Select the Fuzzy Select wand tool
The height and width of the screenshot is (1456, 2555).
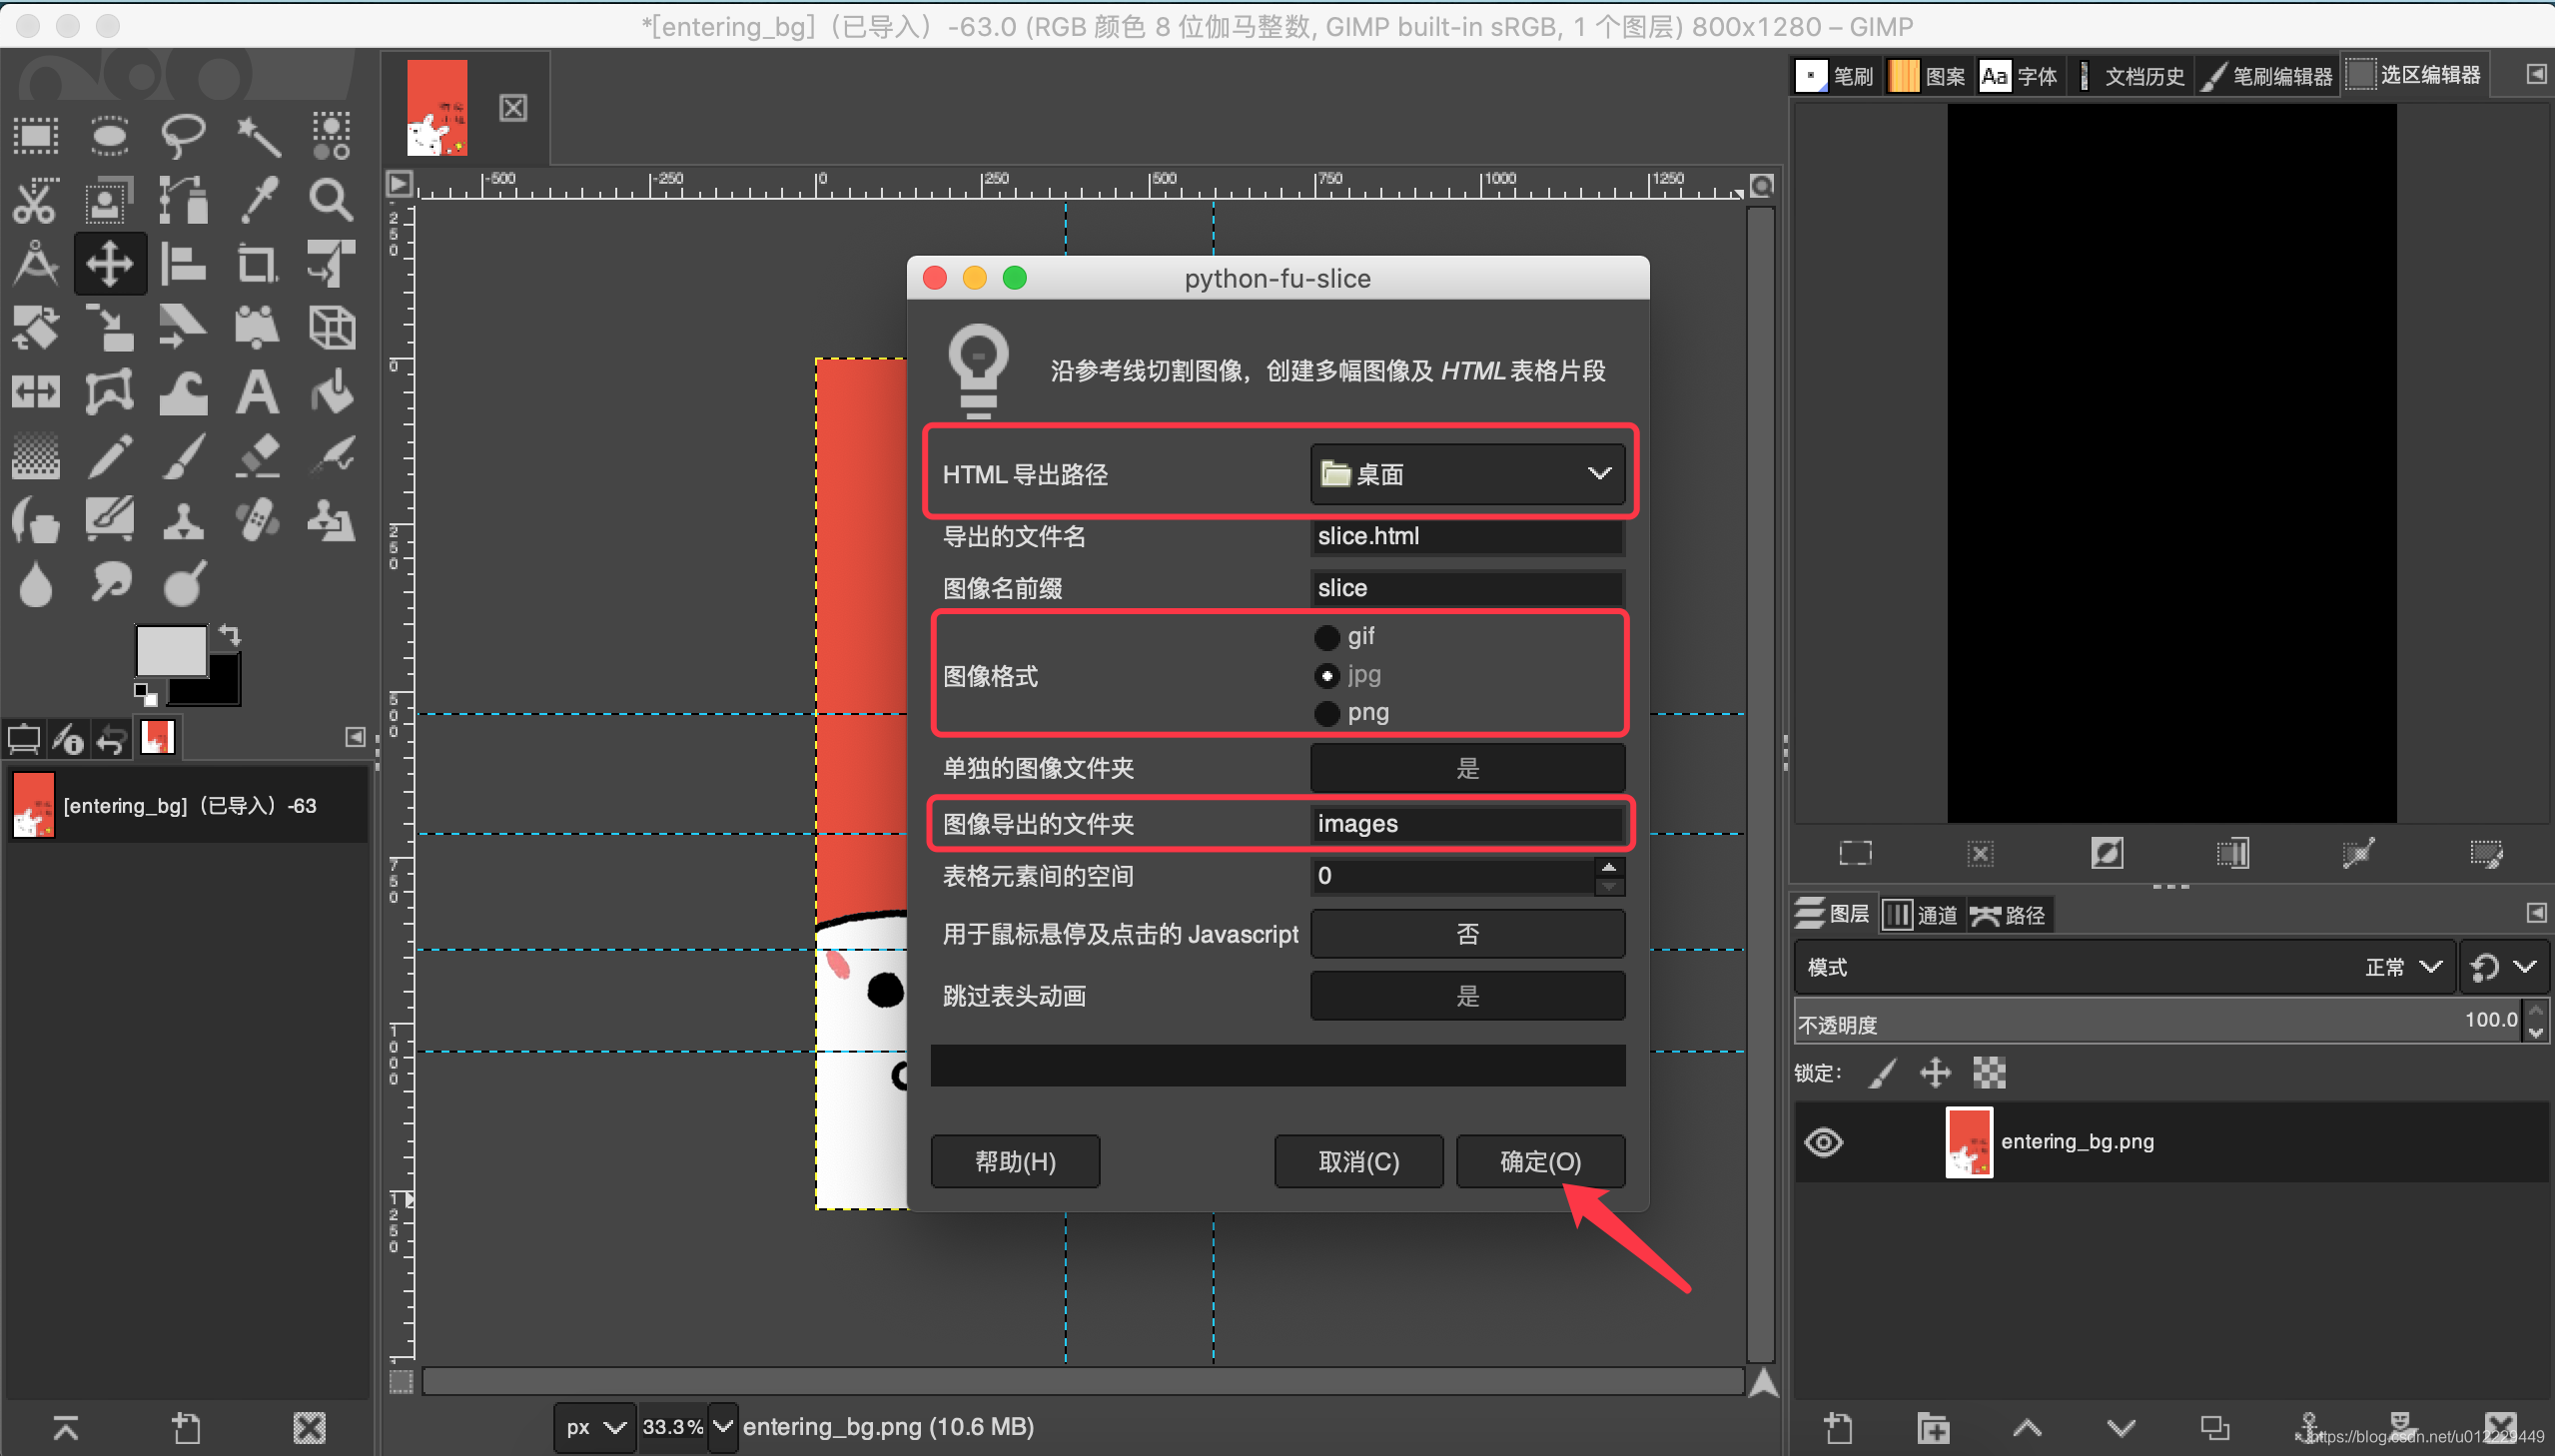(x=257, y=136)
